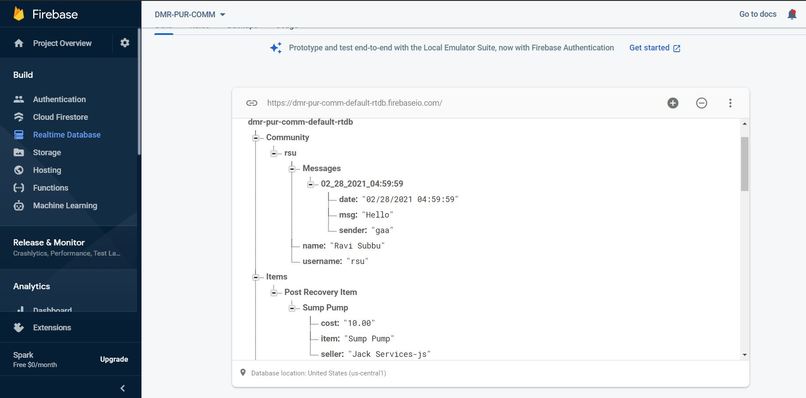Open Cloud Firestore in sidebar

click(x=61, y=117)
